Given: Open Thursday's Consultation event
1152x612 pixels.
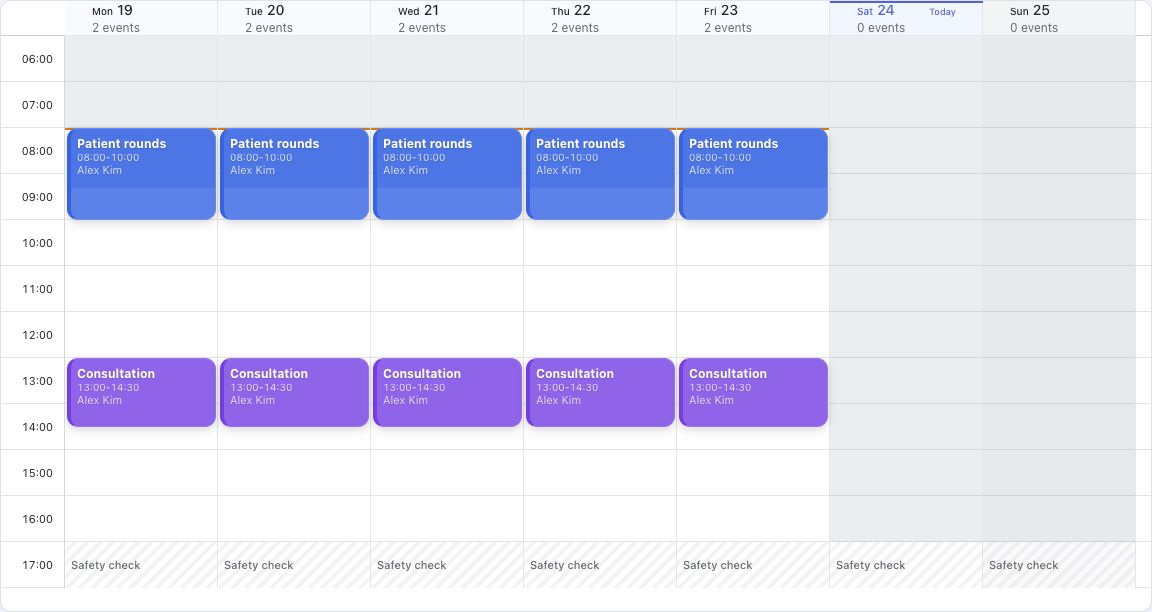Looking at the screenshot, I should pos(600,392).
